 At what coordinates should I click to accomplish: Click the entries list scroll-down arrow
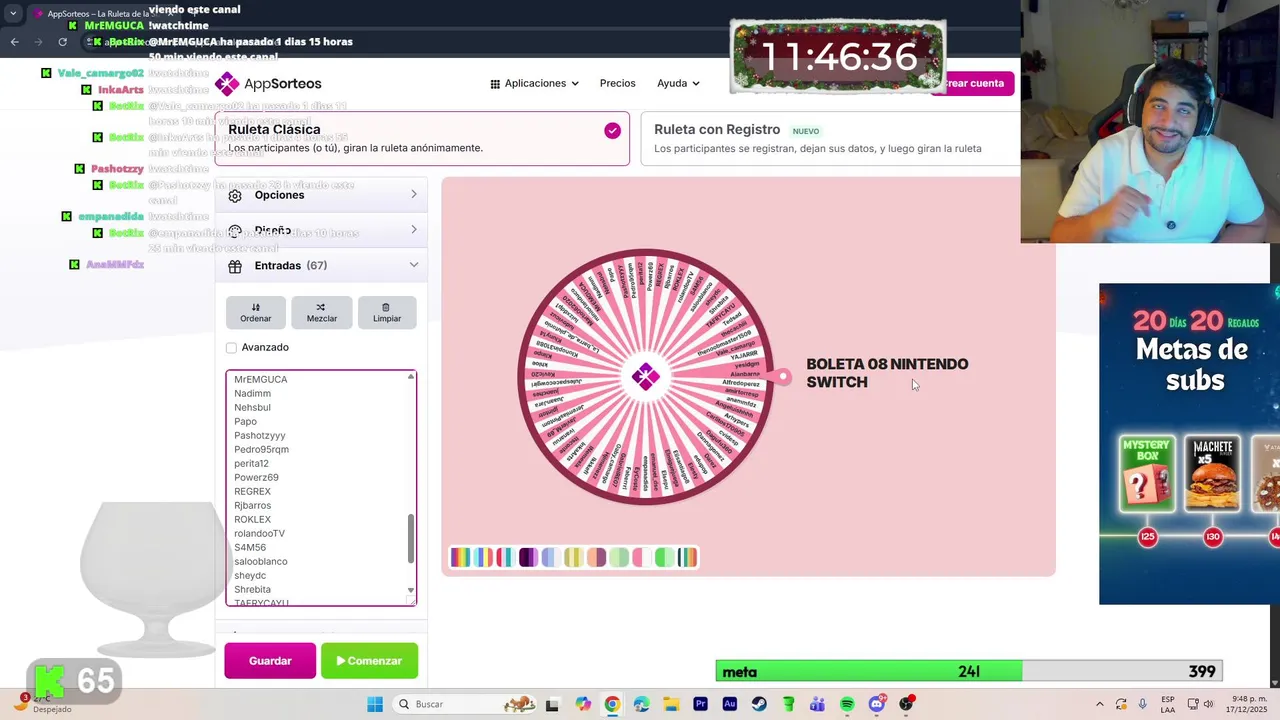(x=410, y=590)
